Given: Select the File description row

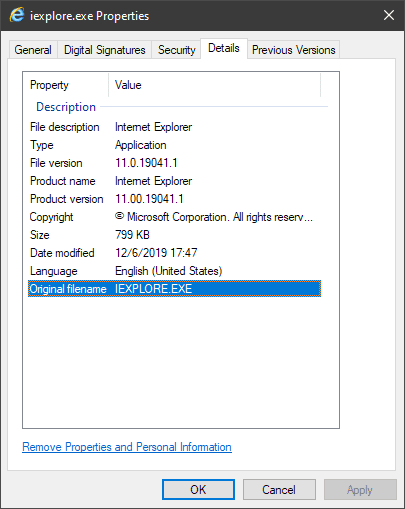Looking at the screenshot, I should tap(174, 127).
